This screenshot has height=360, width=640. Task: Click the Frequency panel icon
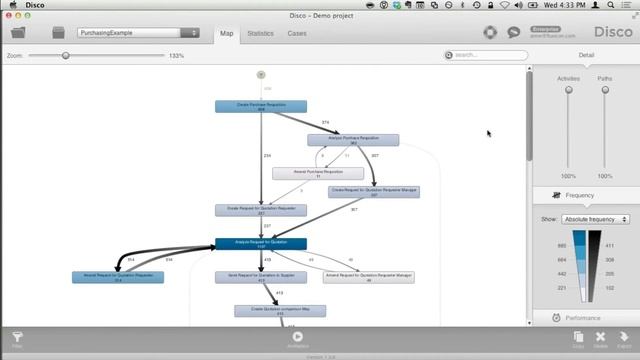pyautogui.click(x=556, y=195)
